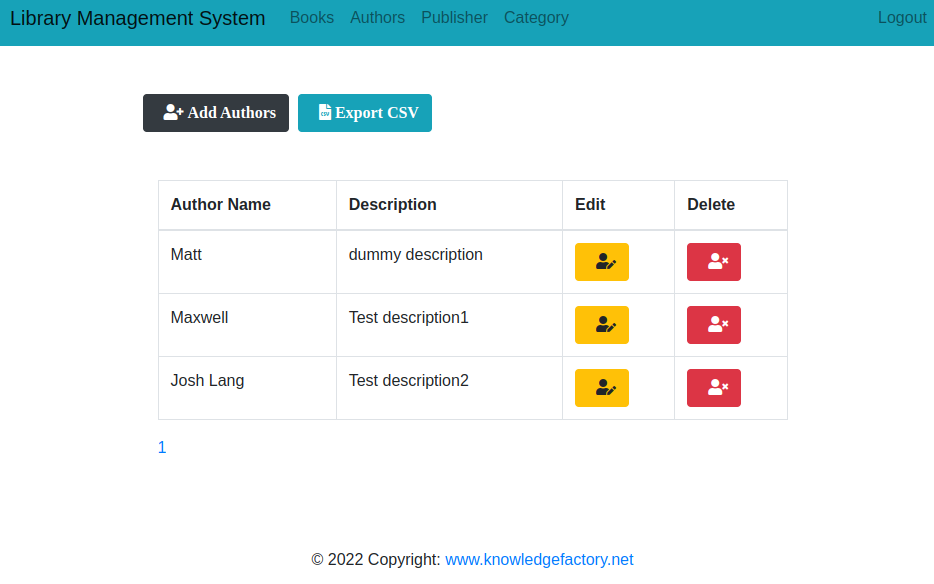Open the Authors menu item
934x584 pixels.
[378, 18]
